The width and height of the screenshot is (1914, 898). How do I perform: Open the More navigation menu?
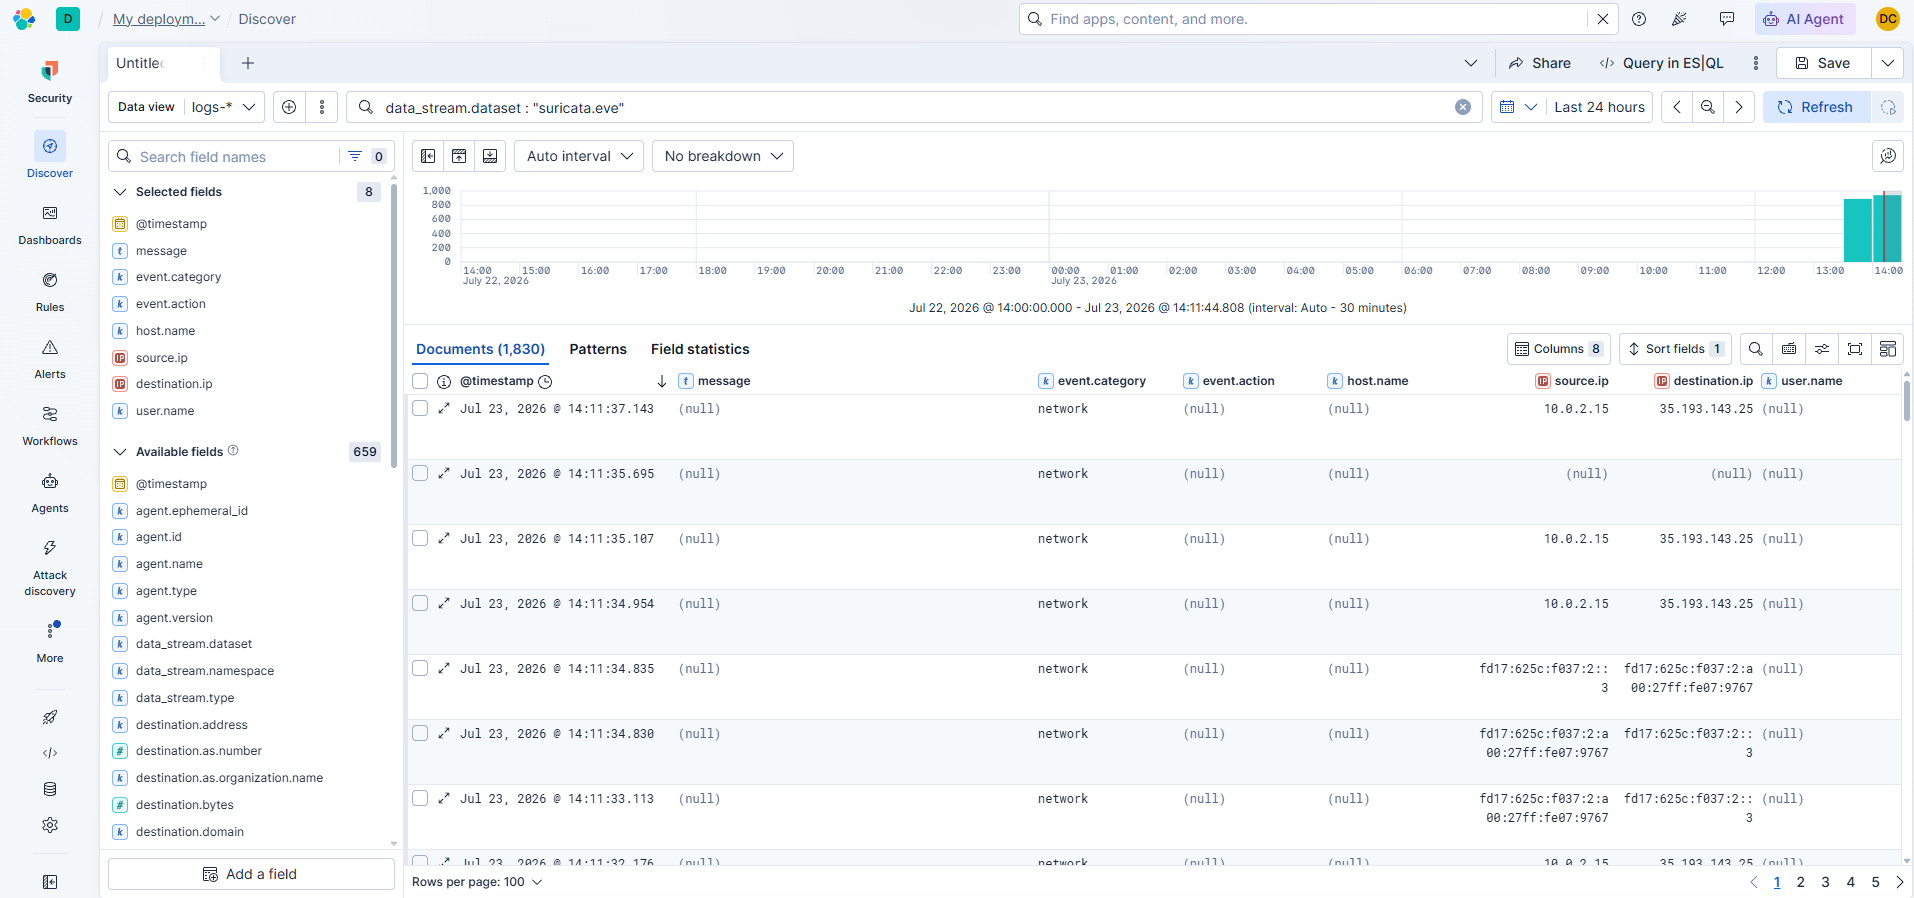coord(50,642)
